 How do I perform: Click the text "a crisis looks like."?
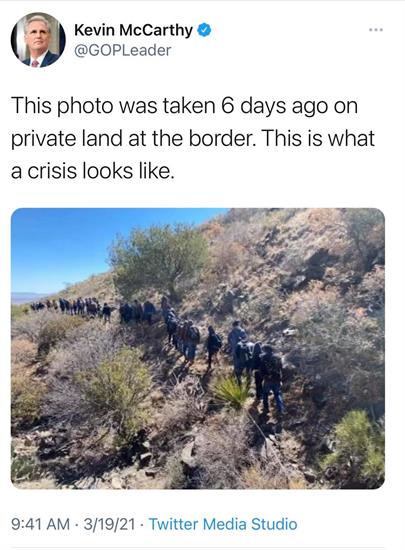click(93, 171)
